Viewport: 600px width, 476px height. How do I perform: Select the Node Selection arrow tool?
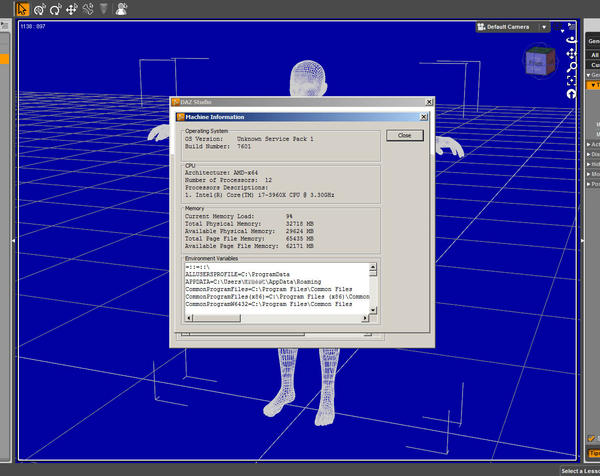(23, 9)
